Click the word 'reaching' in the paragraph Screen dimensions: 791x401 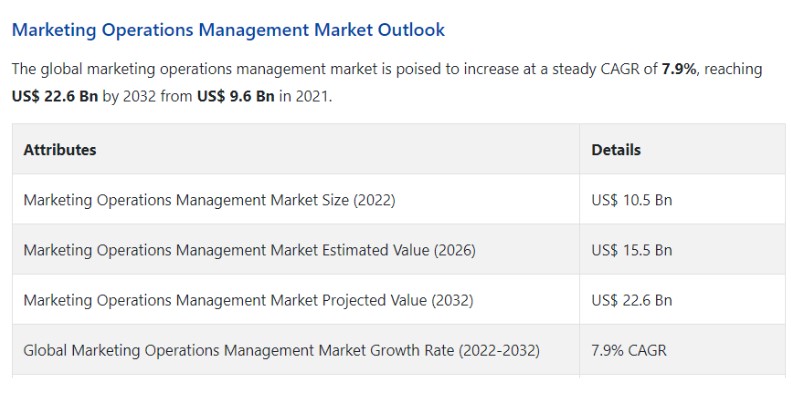[732, 69]
